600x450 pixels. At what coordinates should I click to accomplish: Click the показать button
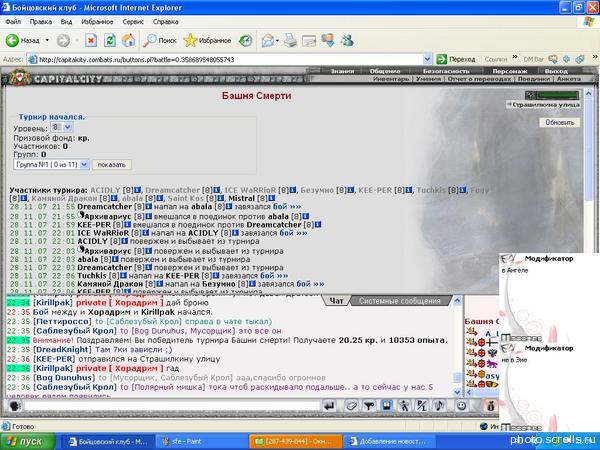[112, 165]
